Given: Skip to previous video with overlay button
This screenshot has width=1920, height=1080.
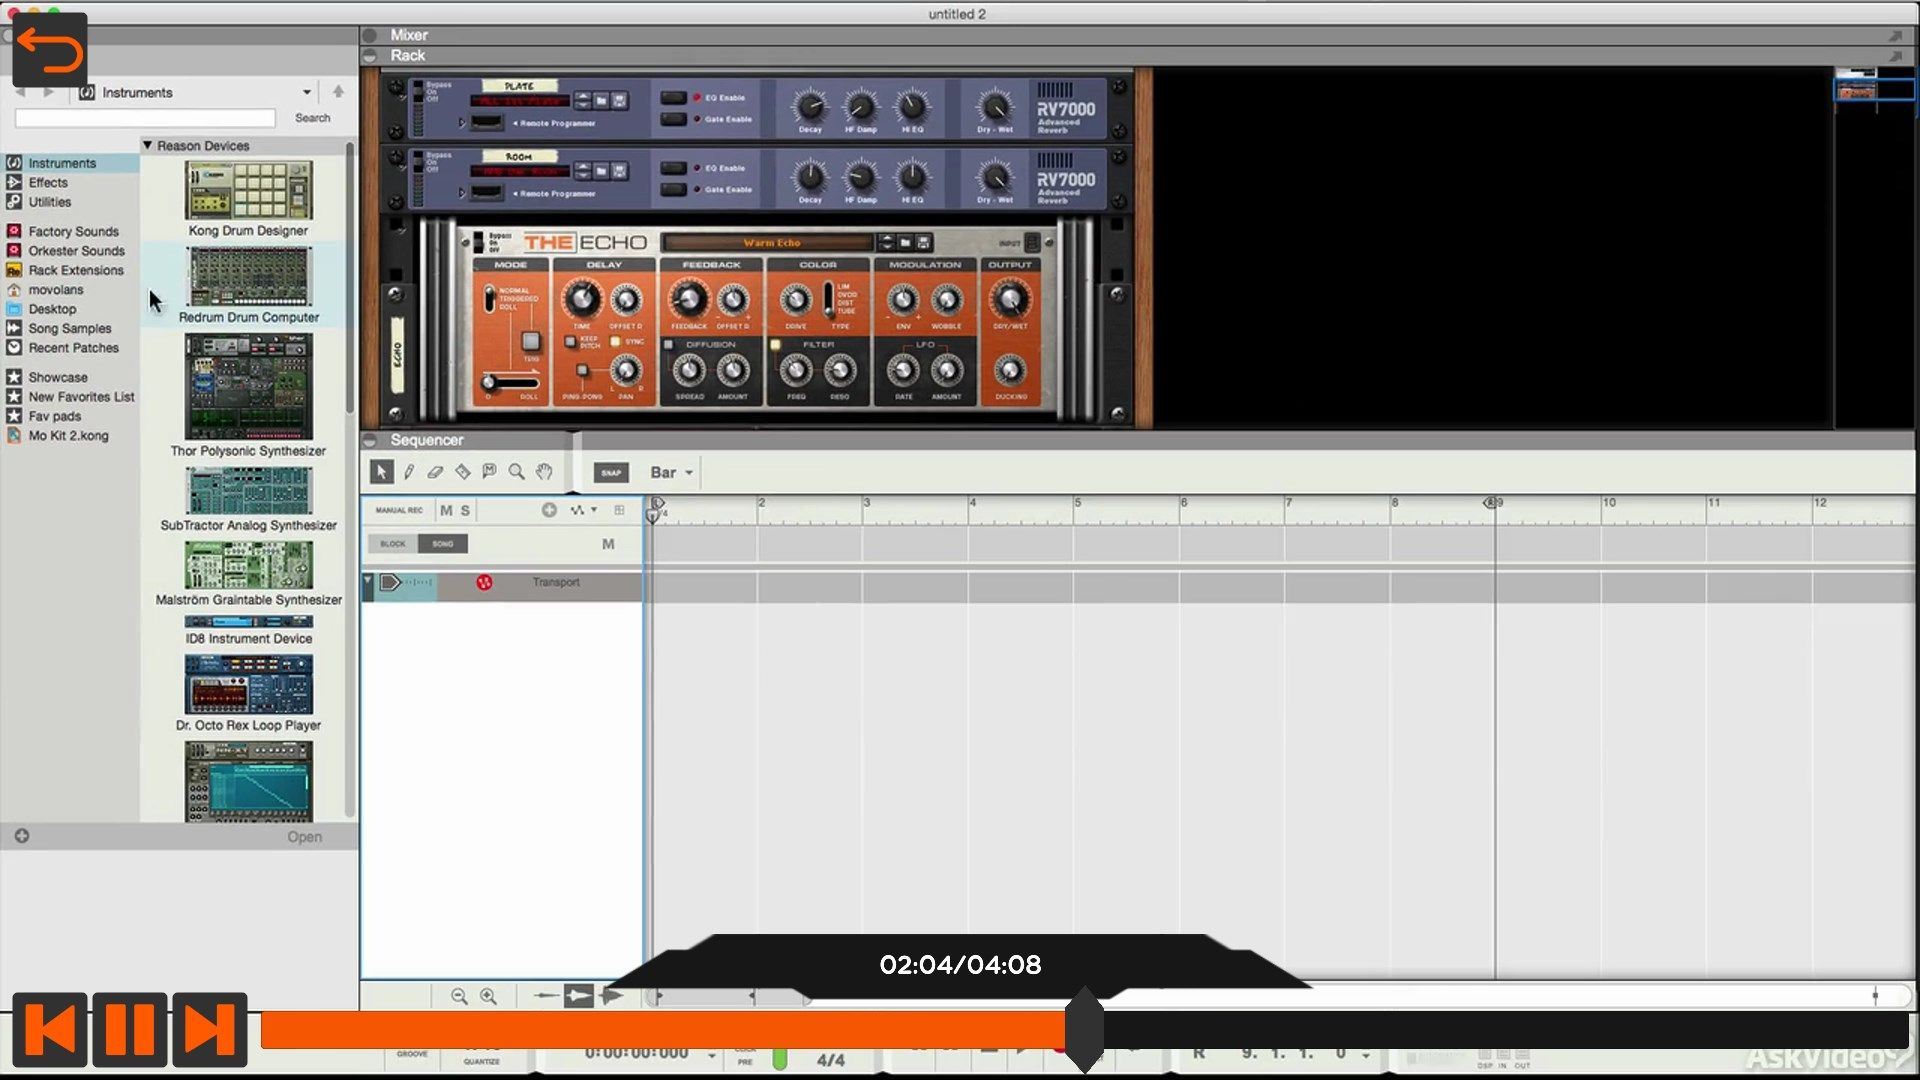Looking at the screenshot, I should 50,1029.
